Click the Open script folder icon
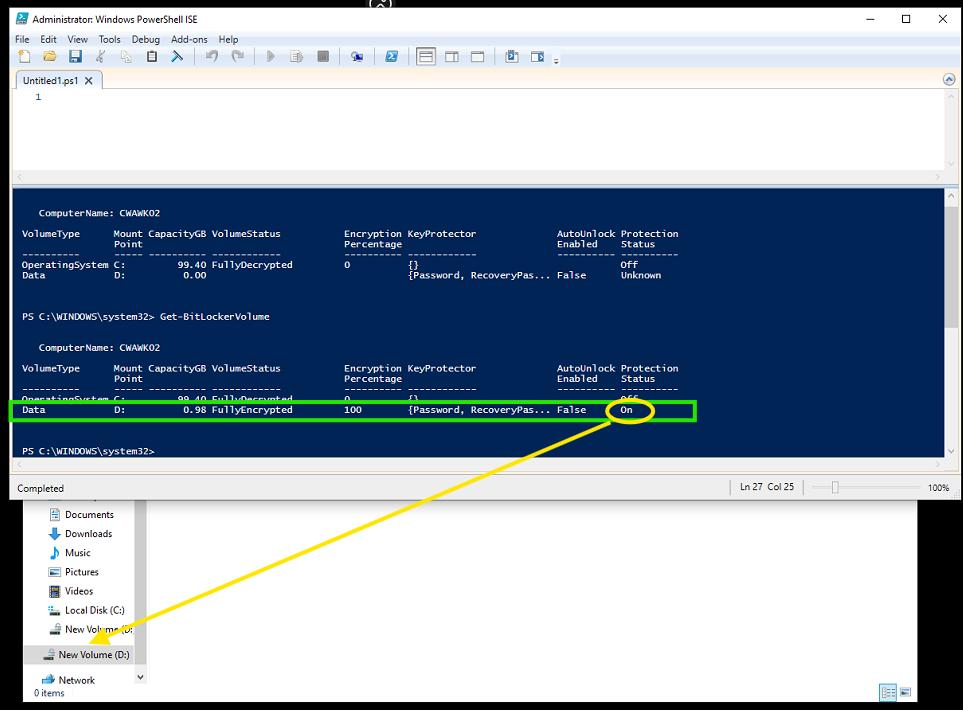The image size is (963, 710). point(50,57)
